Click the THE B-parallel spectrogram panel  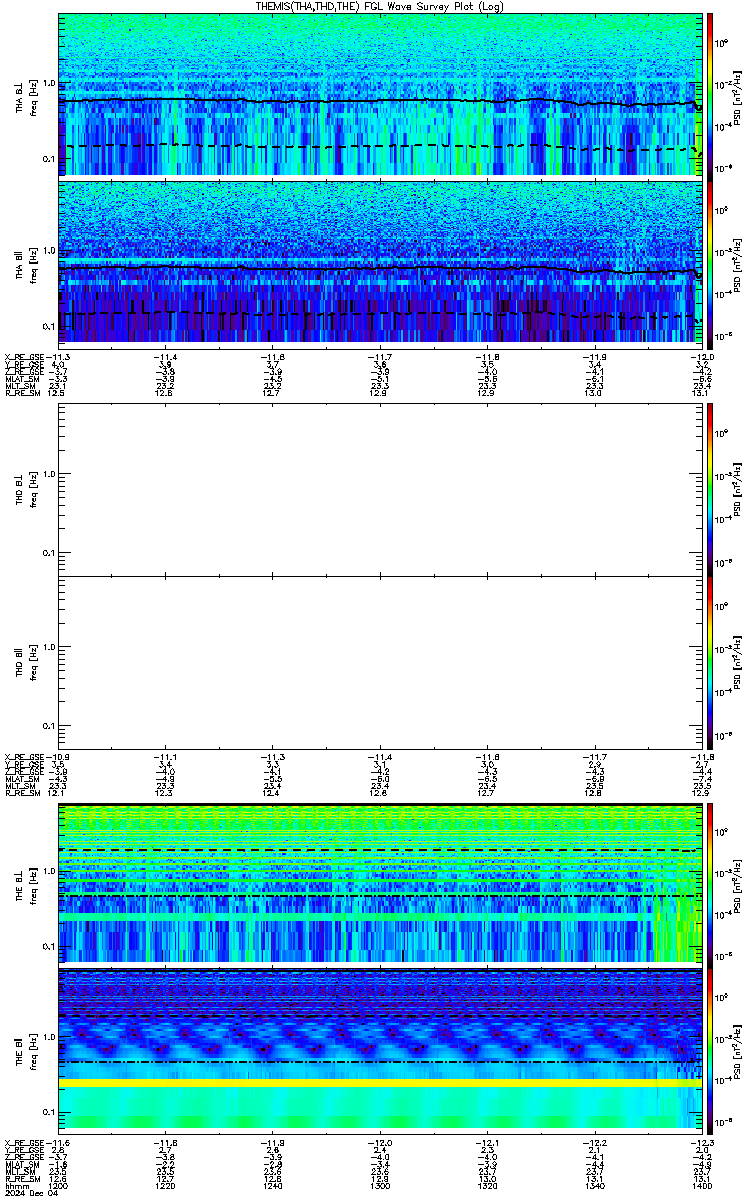[381, 1053]
